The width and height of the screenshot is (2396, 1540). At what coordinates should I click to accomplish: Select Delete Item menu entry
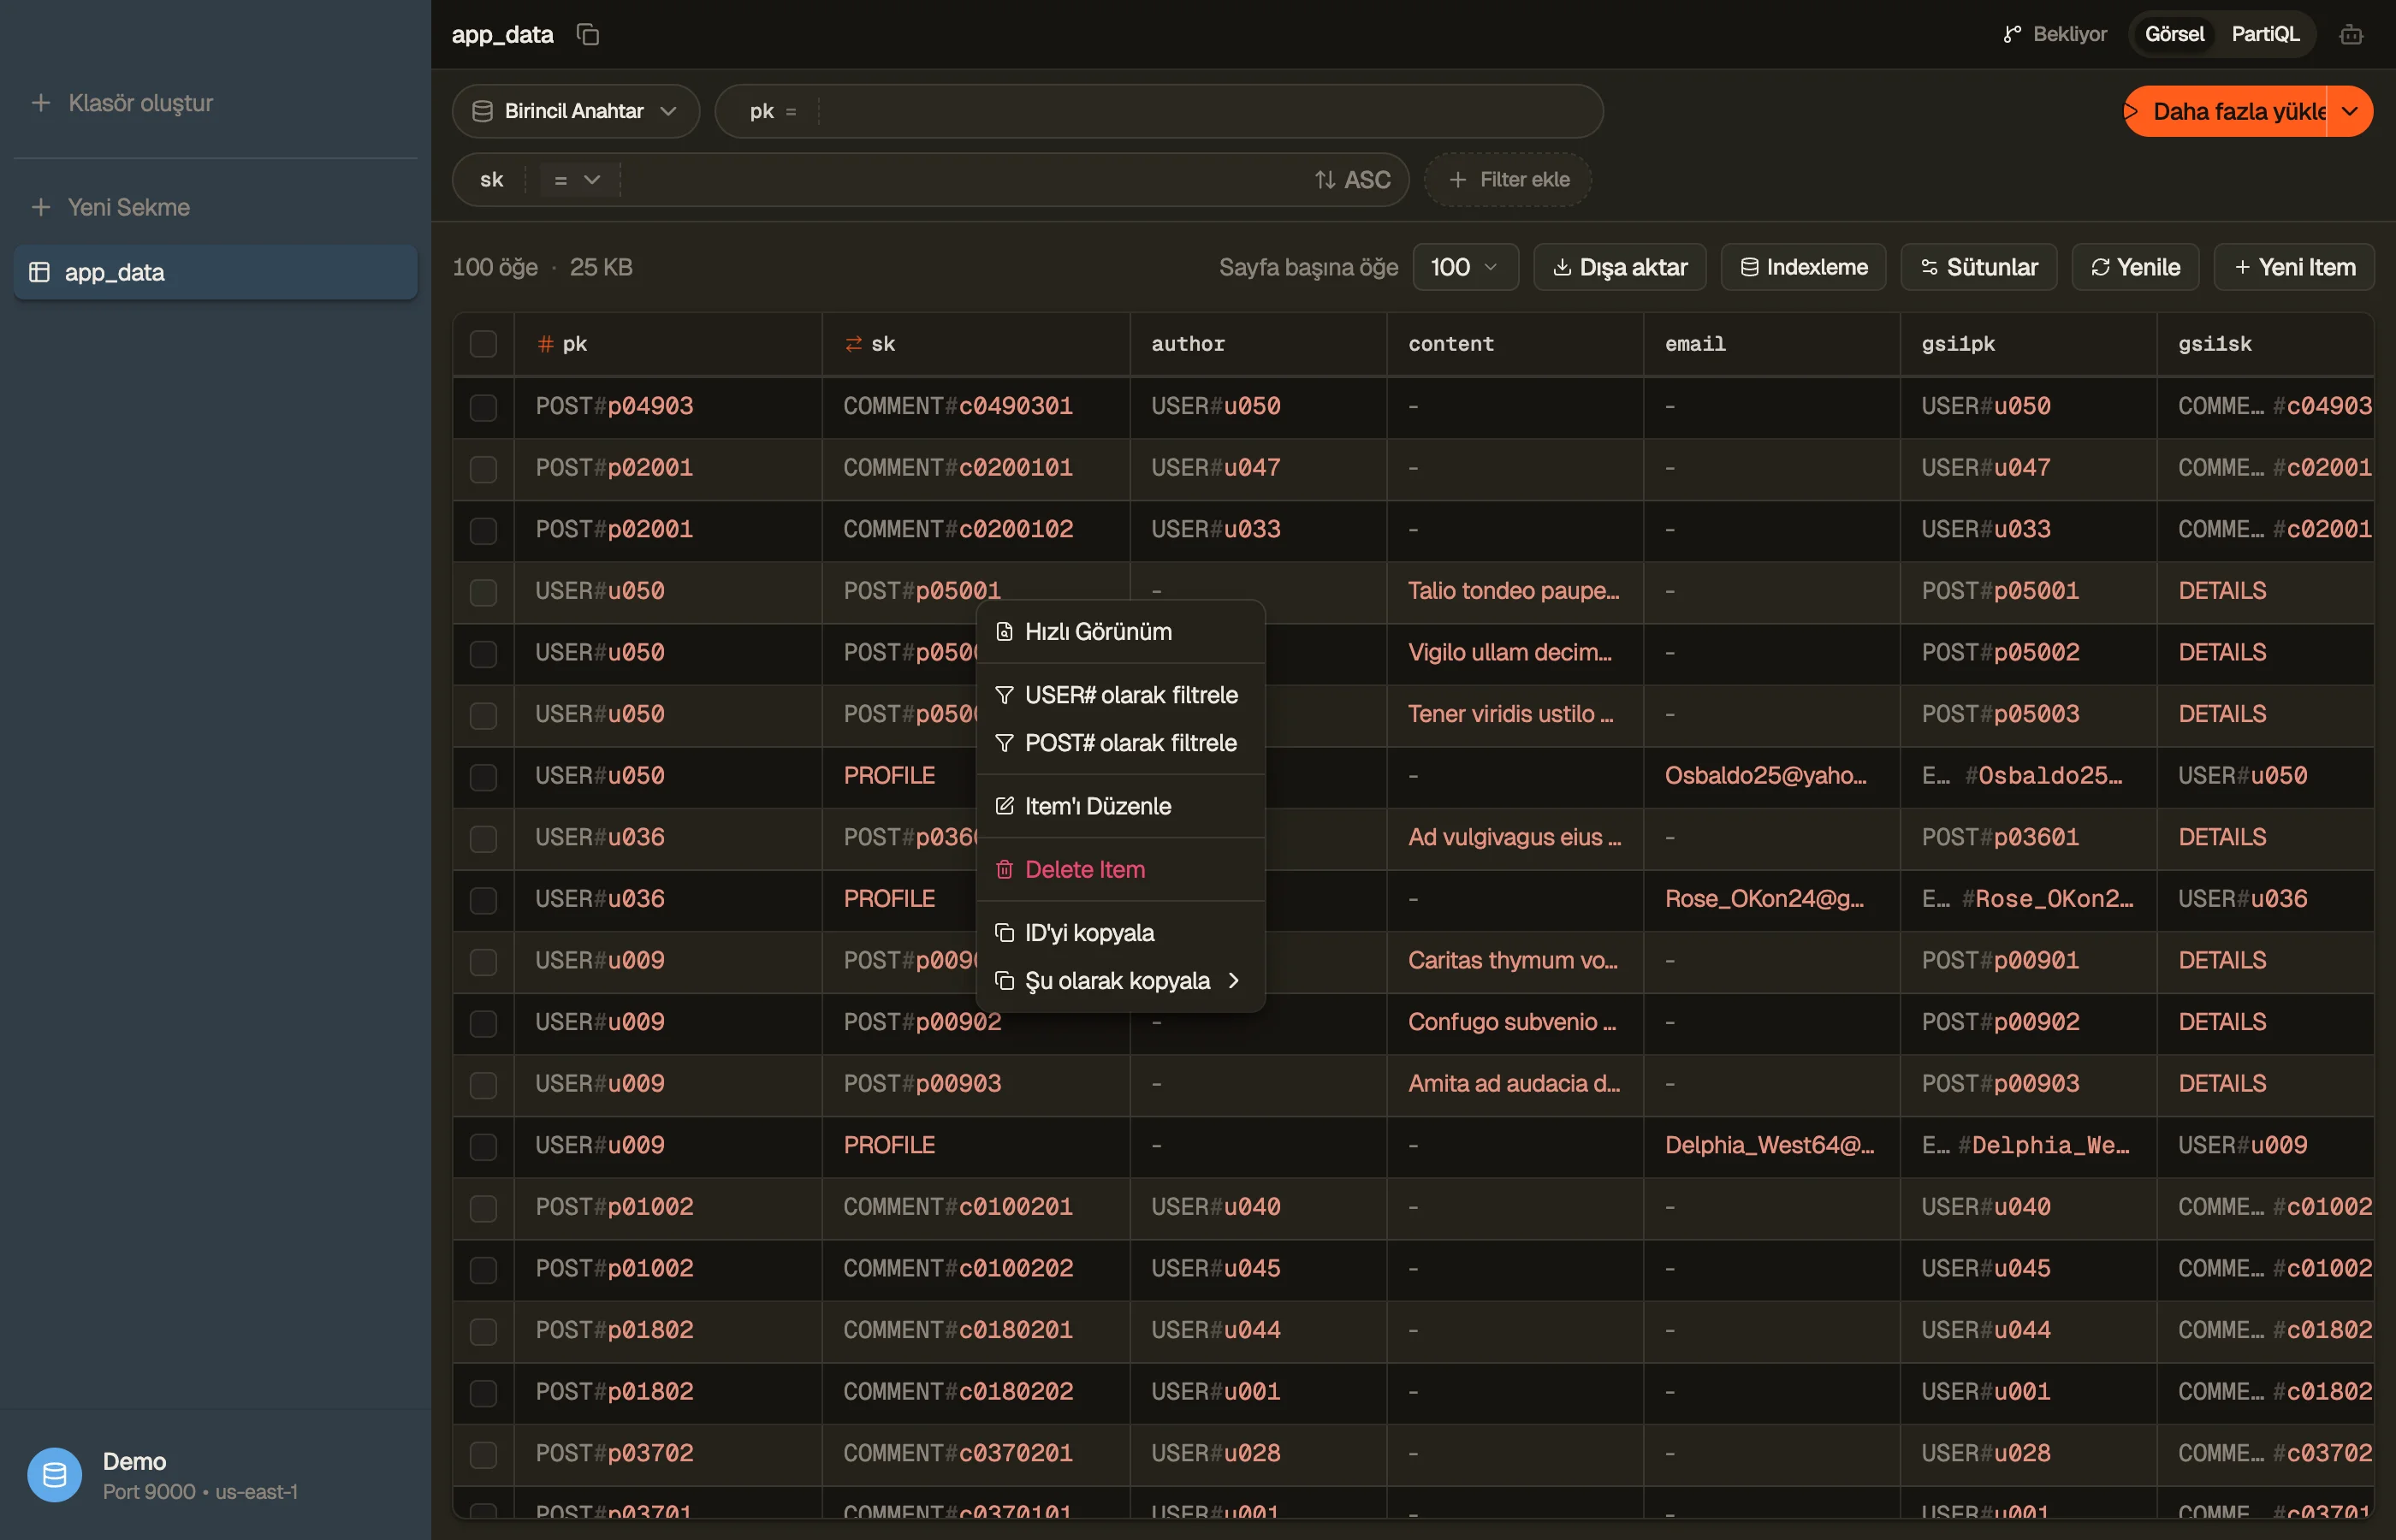[x=1120, y=869]
